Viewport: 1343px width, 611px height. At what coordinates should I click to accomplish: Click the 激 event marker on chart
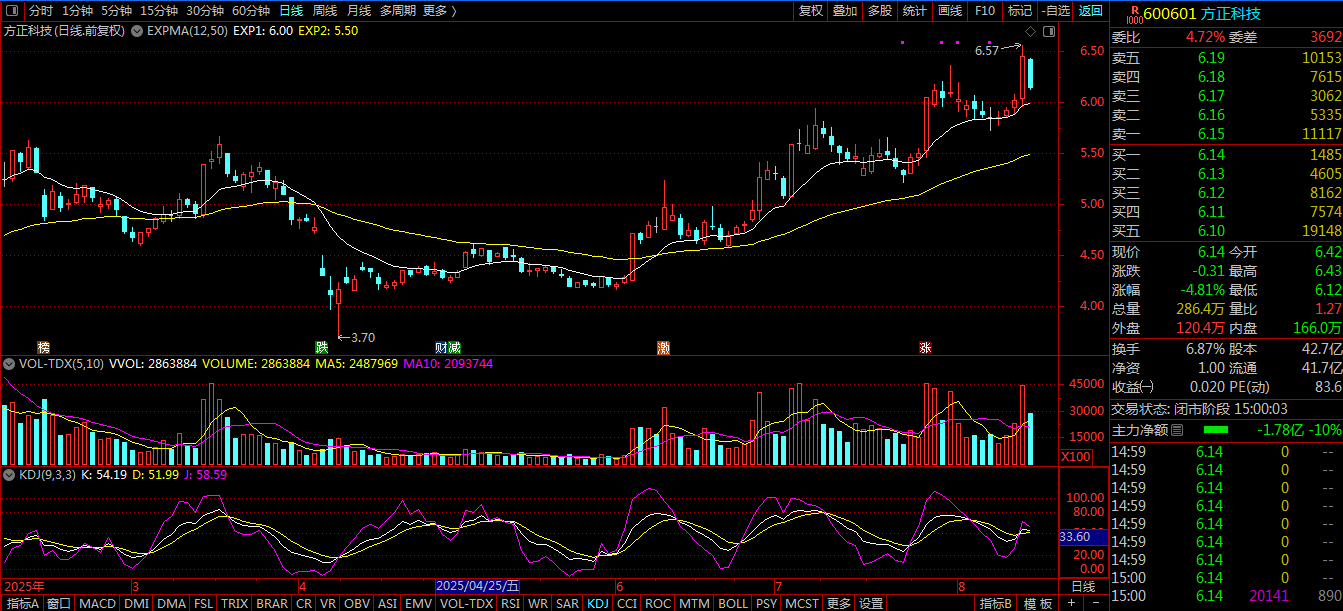click(663, 347)
